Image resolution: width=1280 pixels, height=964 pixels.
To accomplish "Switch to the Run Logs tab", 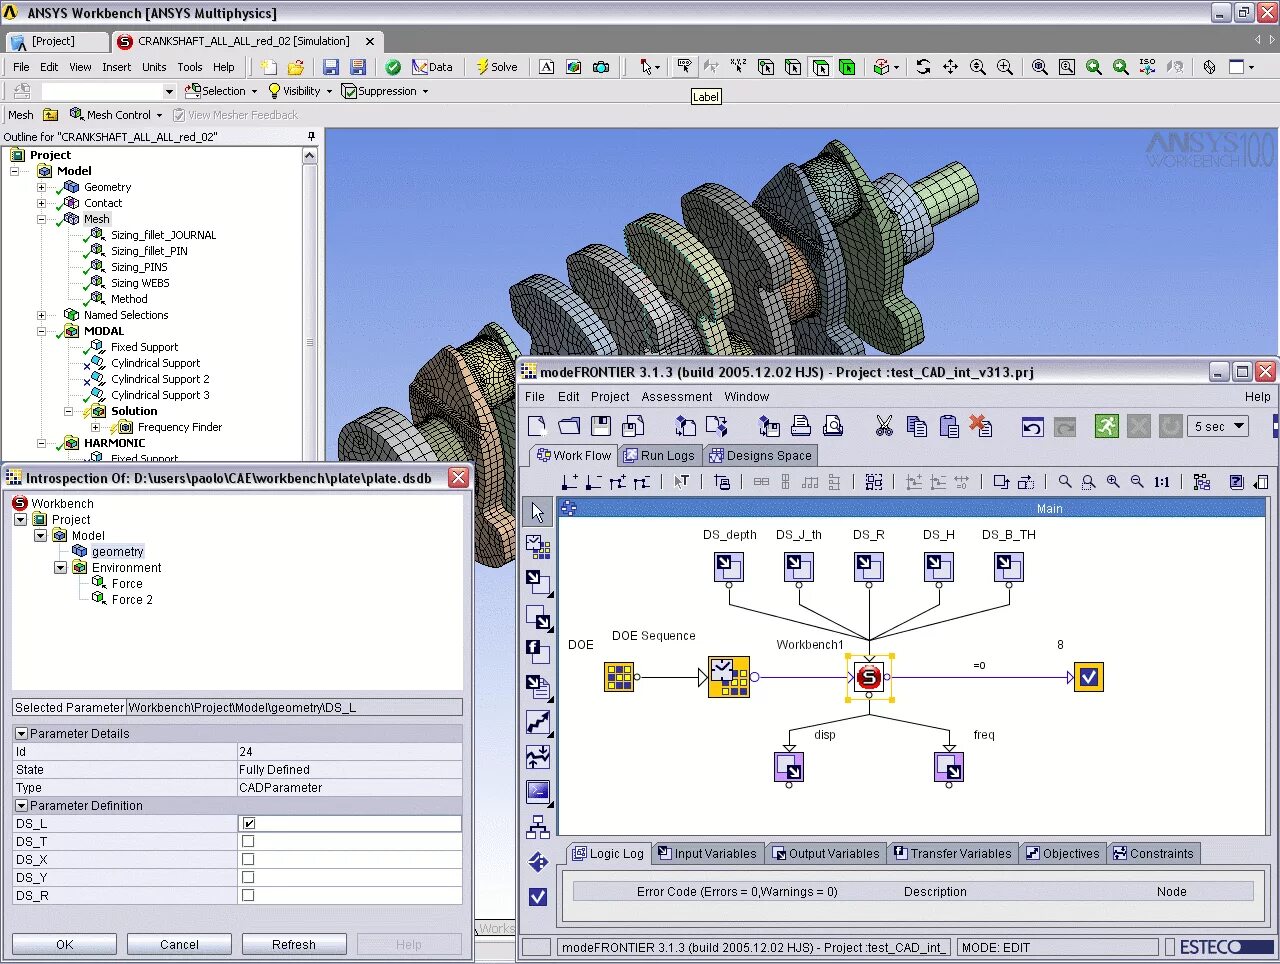I will (659, 455).
